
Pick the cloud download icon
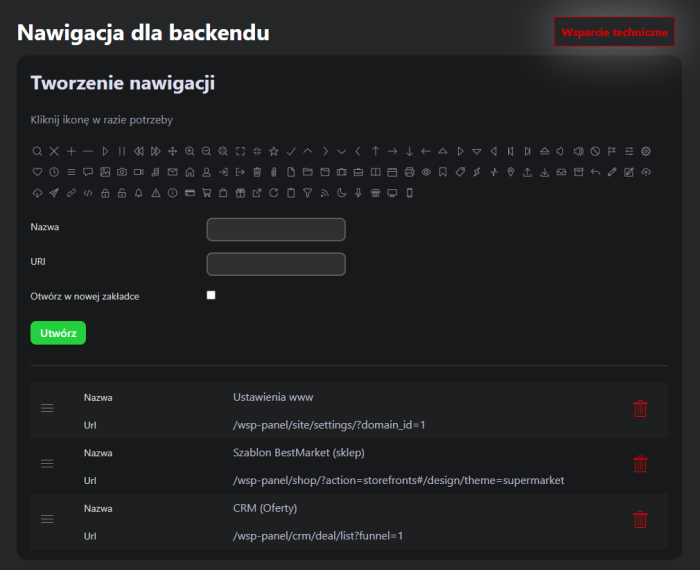click(37, 193)
